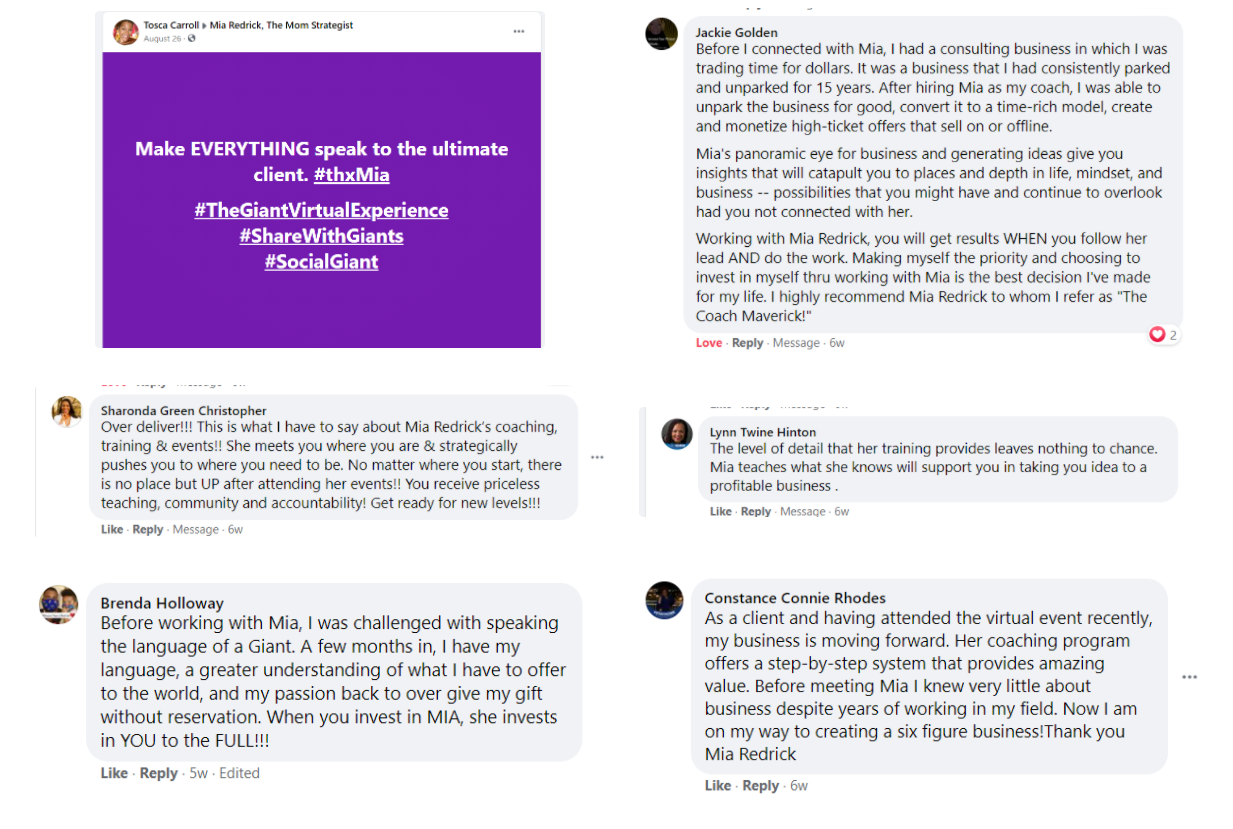
Task: Like Constance Connie Rhodes' comment
Action: pyautogui.click(x=717, y=786)
